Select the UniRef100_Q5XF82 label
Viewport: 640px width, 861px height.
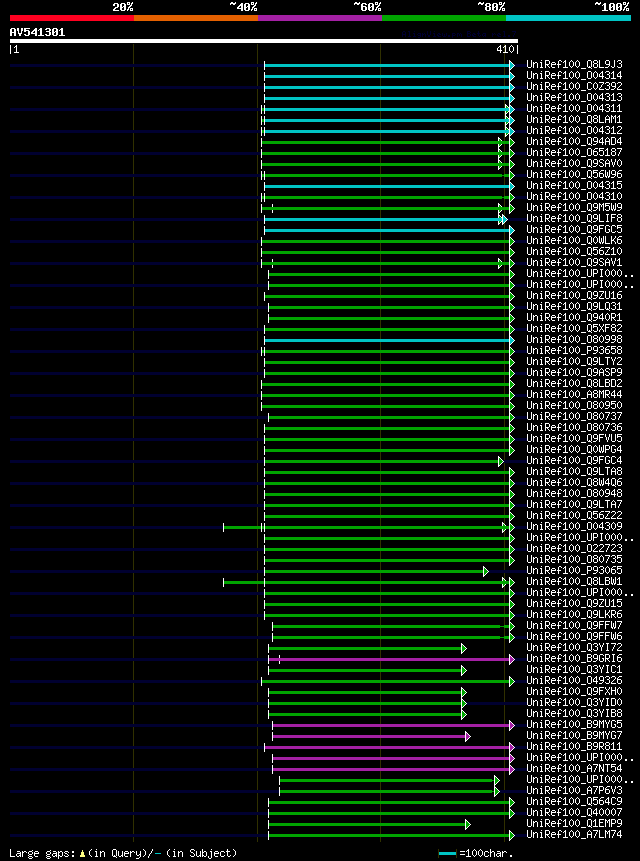(x=574, y=328)
